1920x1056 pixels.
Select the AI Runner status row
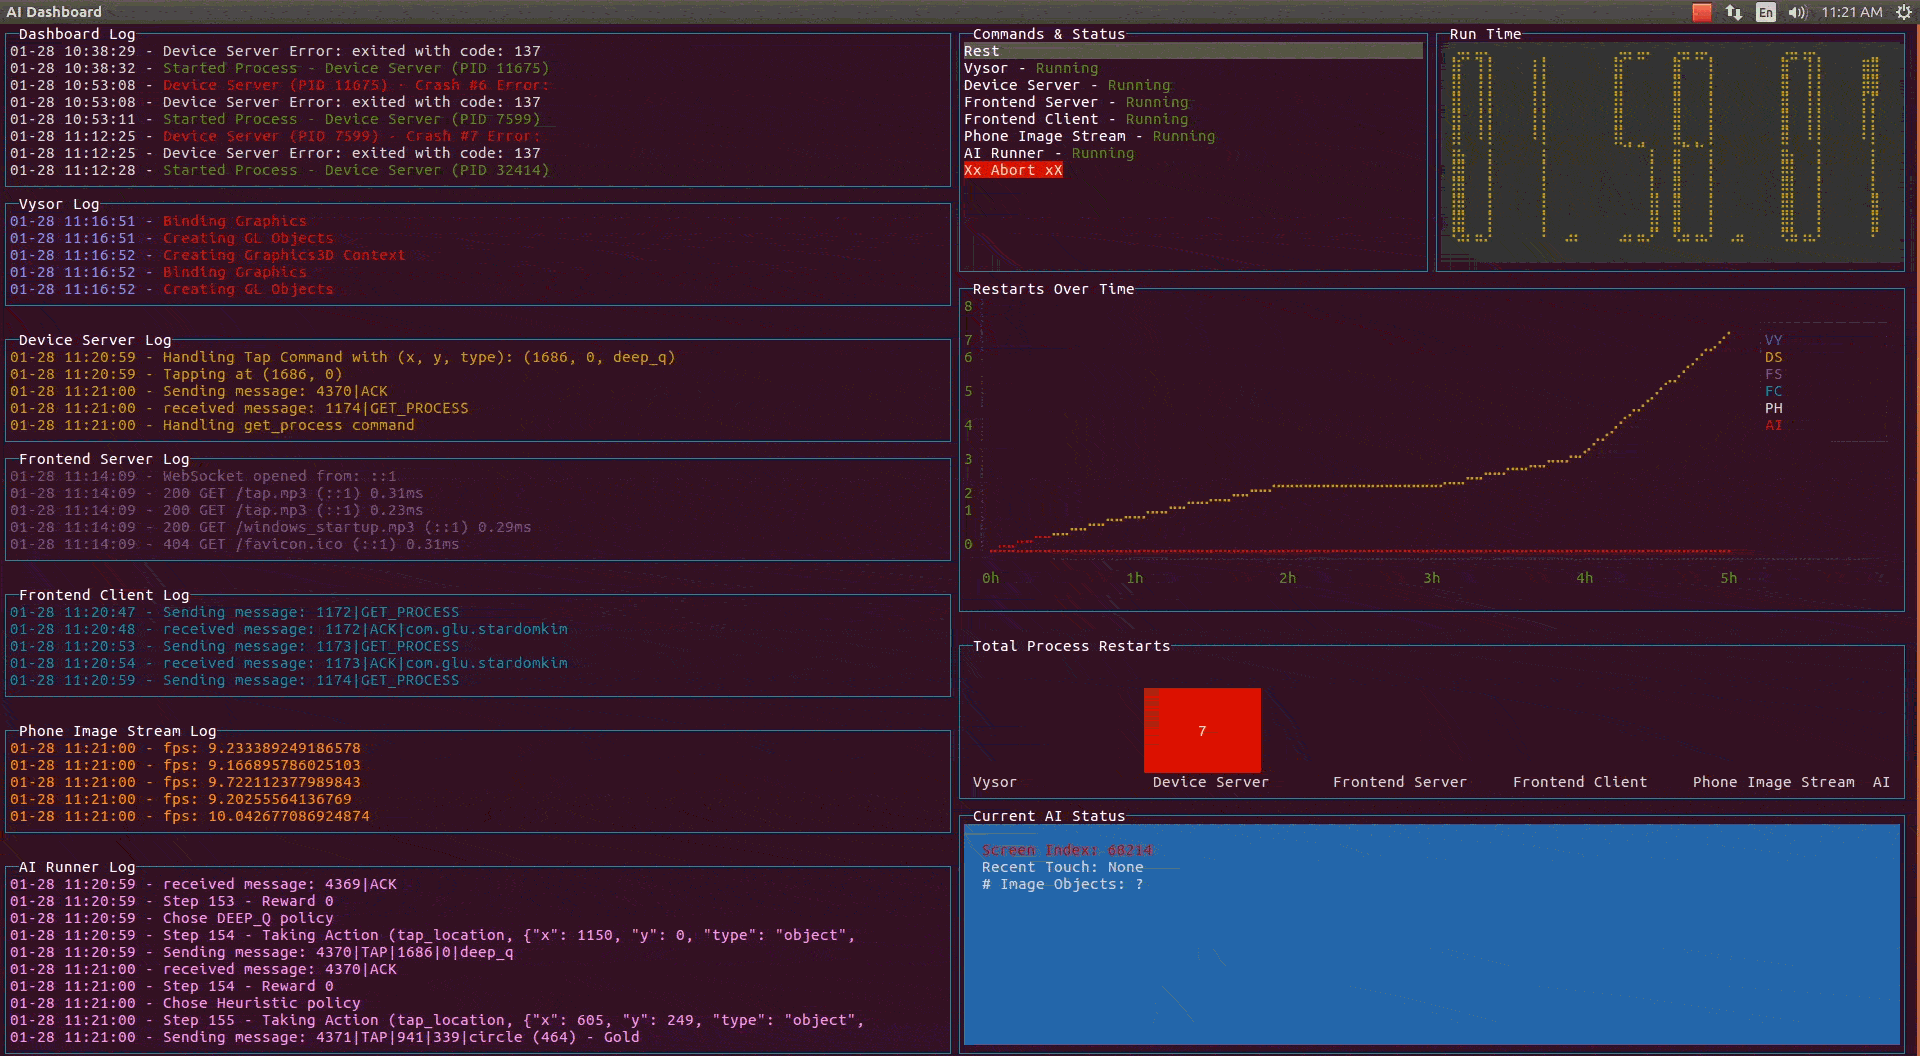(x=1048, y=153)
